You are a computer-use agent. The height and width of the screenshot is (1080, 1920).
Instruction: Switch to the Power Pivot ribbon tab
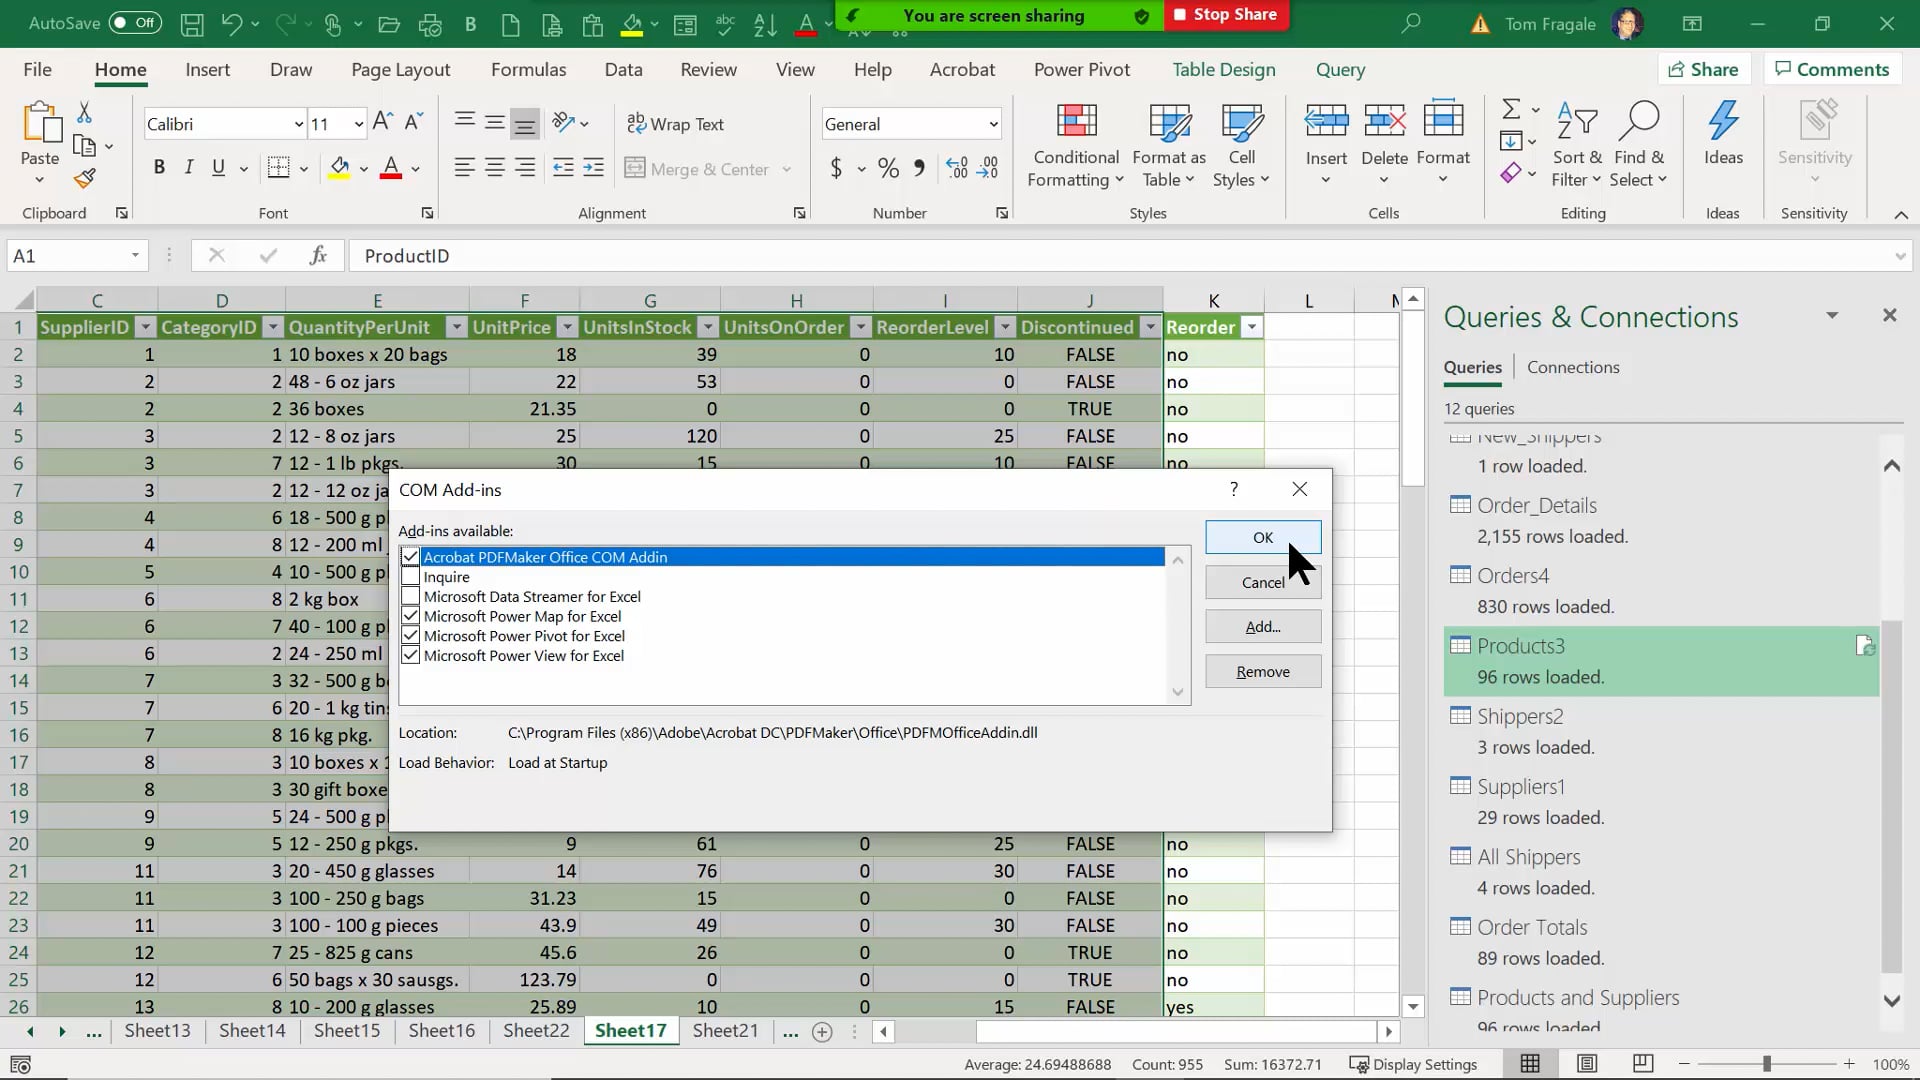tap(1081, 69)
